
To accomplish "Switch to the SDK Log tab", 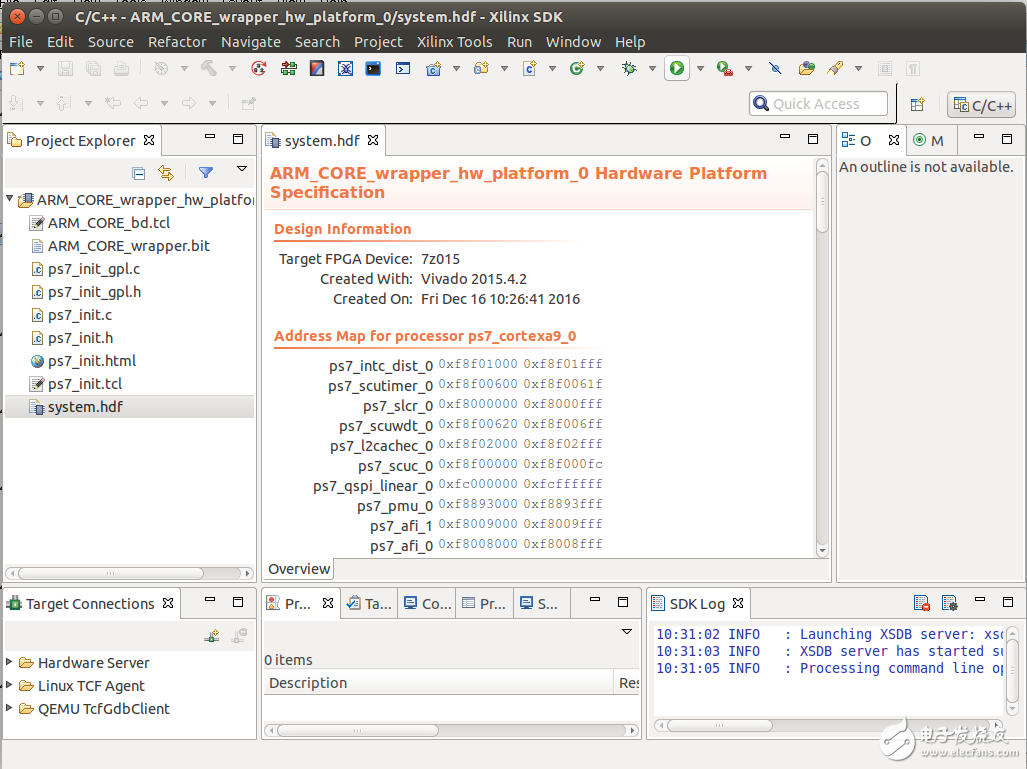I will tap(698, 602).
